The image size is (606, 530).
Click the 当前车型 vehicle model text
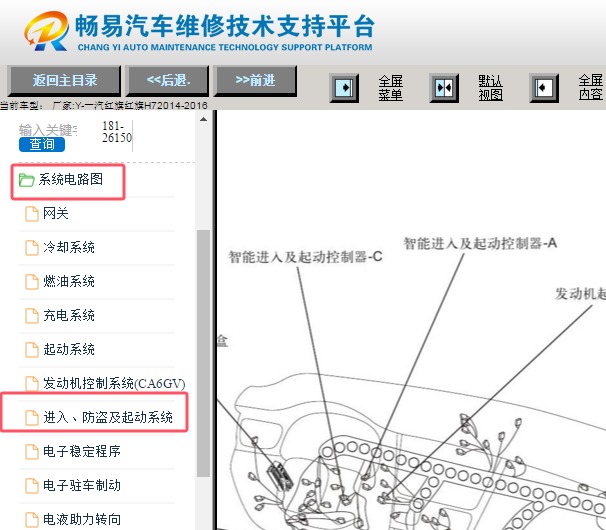(x=104, y=105)
